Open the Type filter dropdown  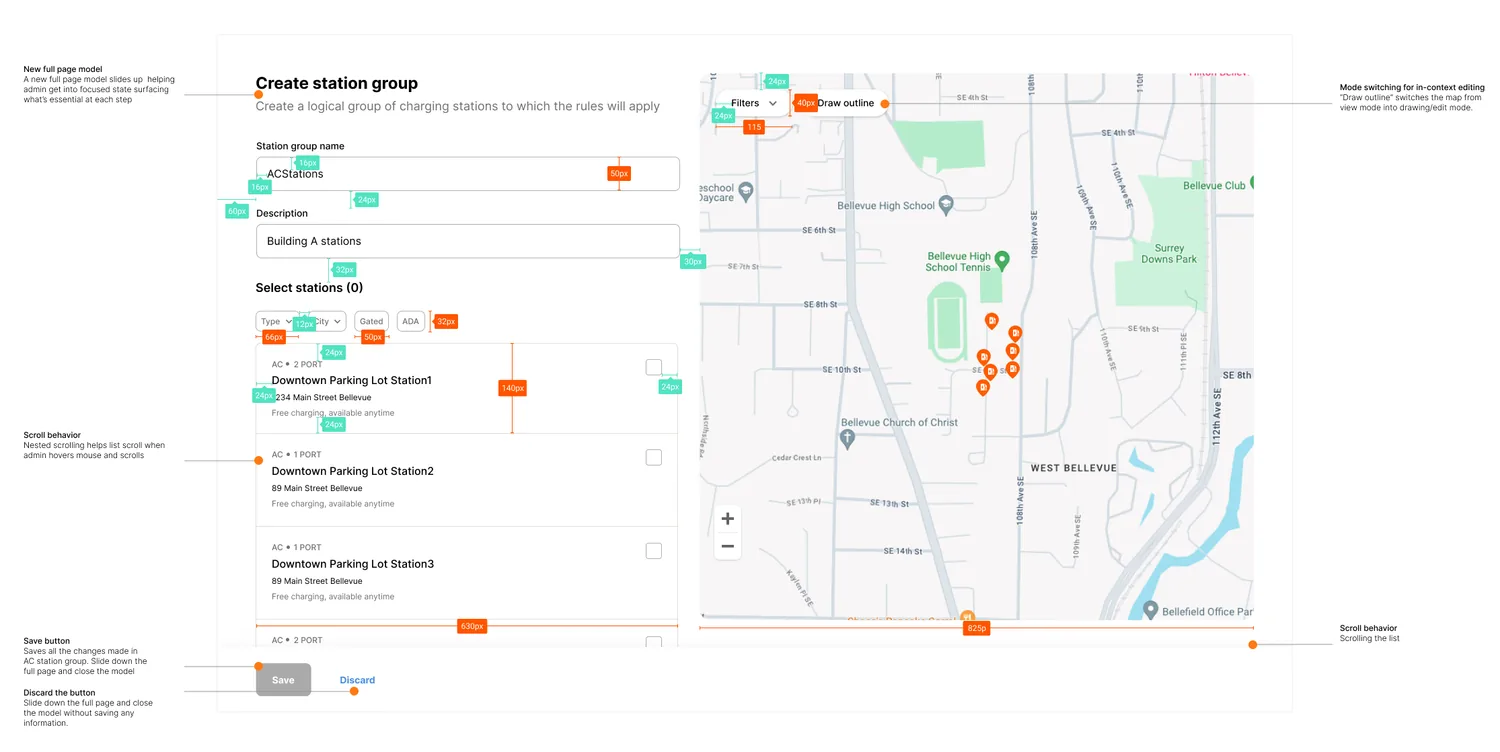point(277,321)
